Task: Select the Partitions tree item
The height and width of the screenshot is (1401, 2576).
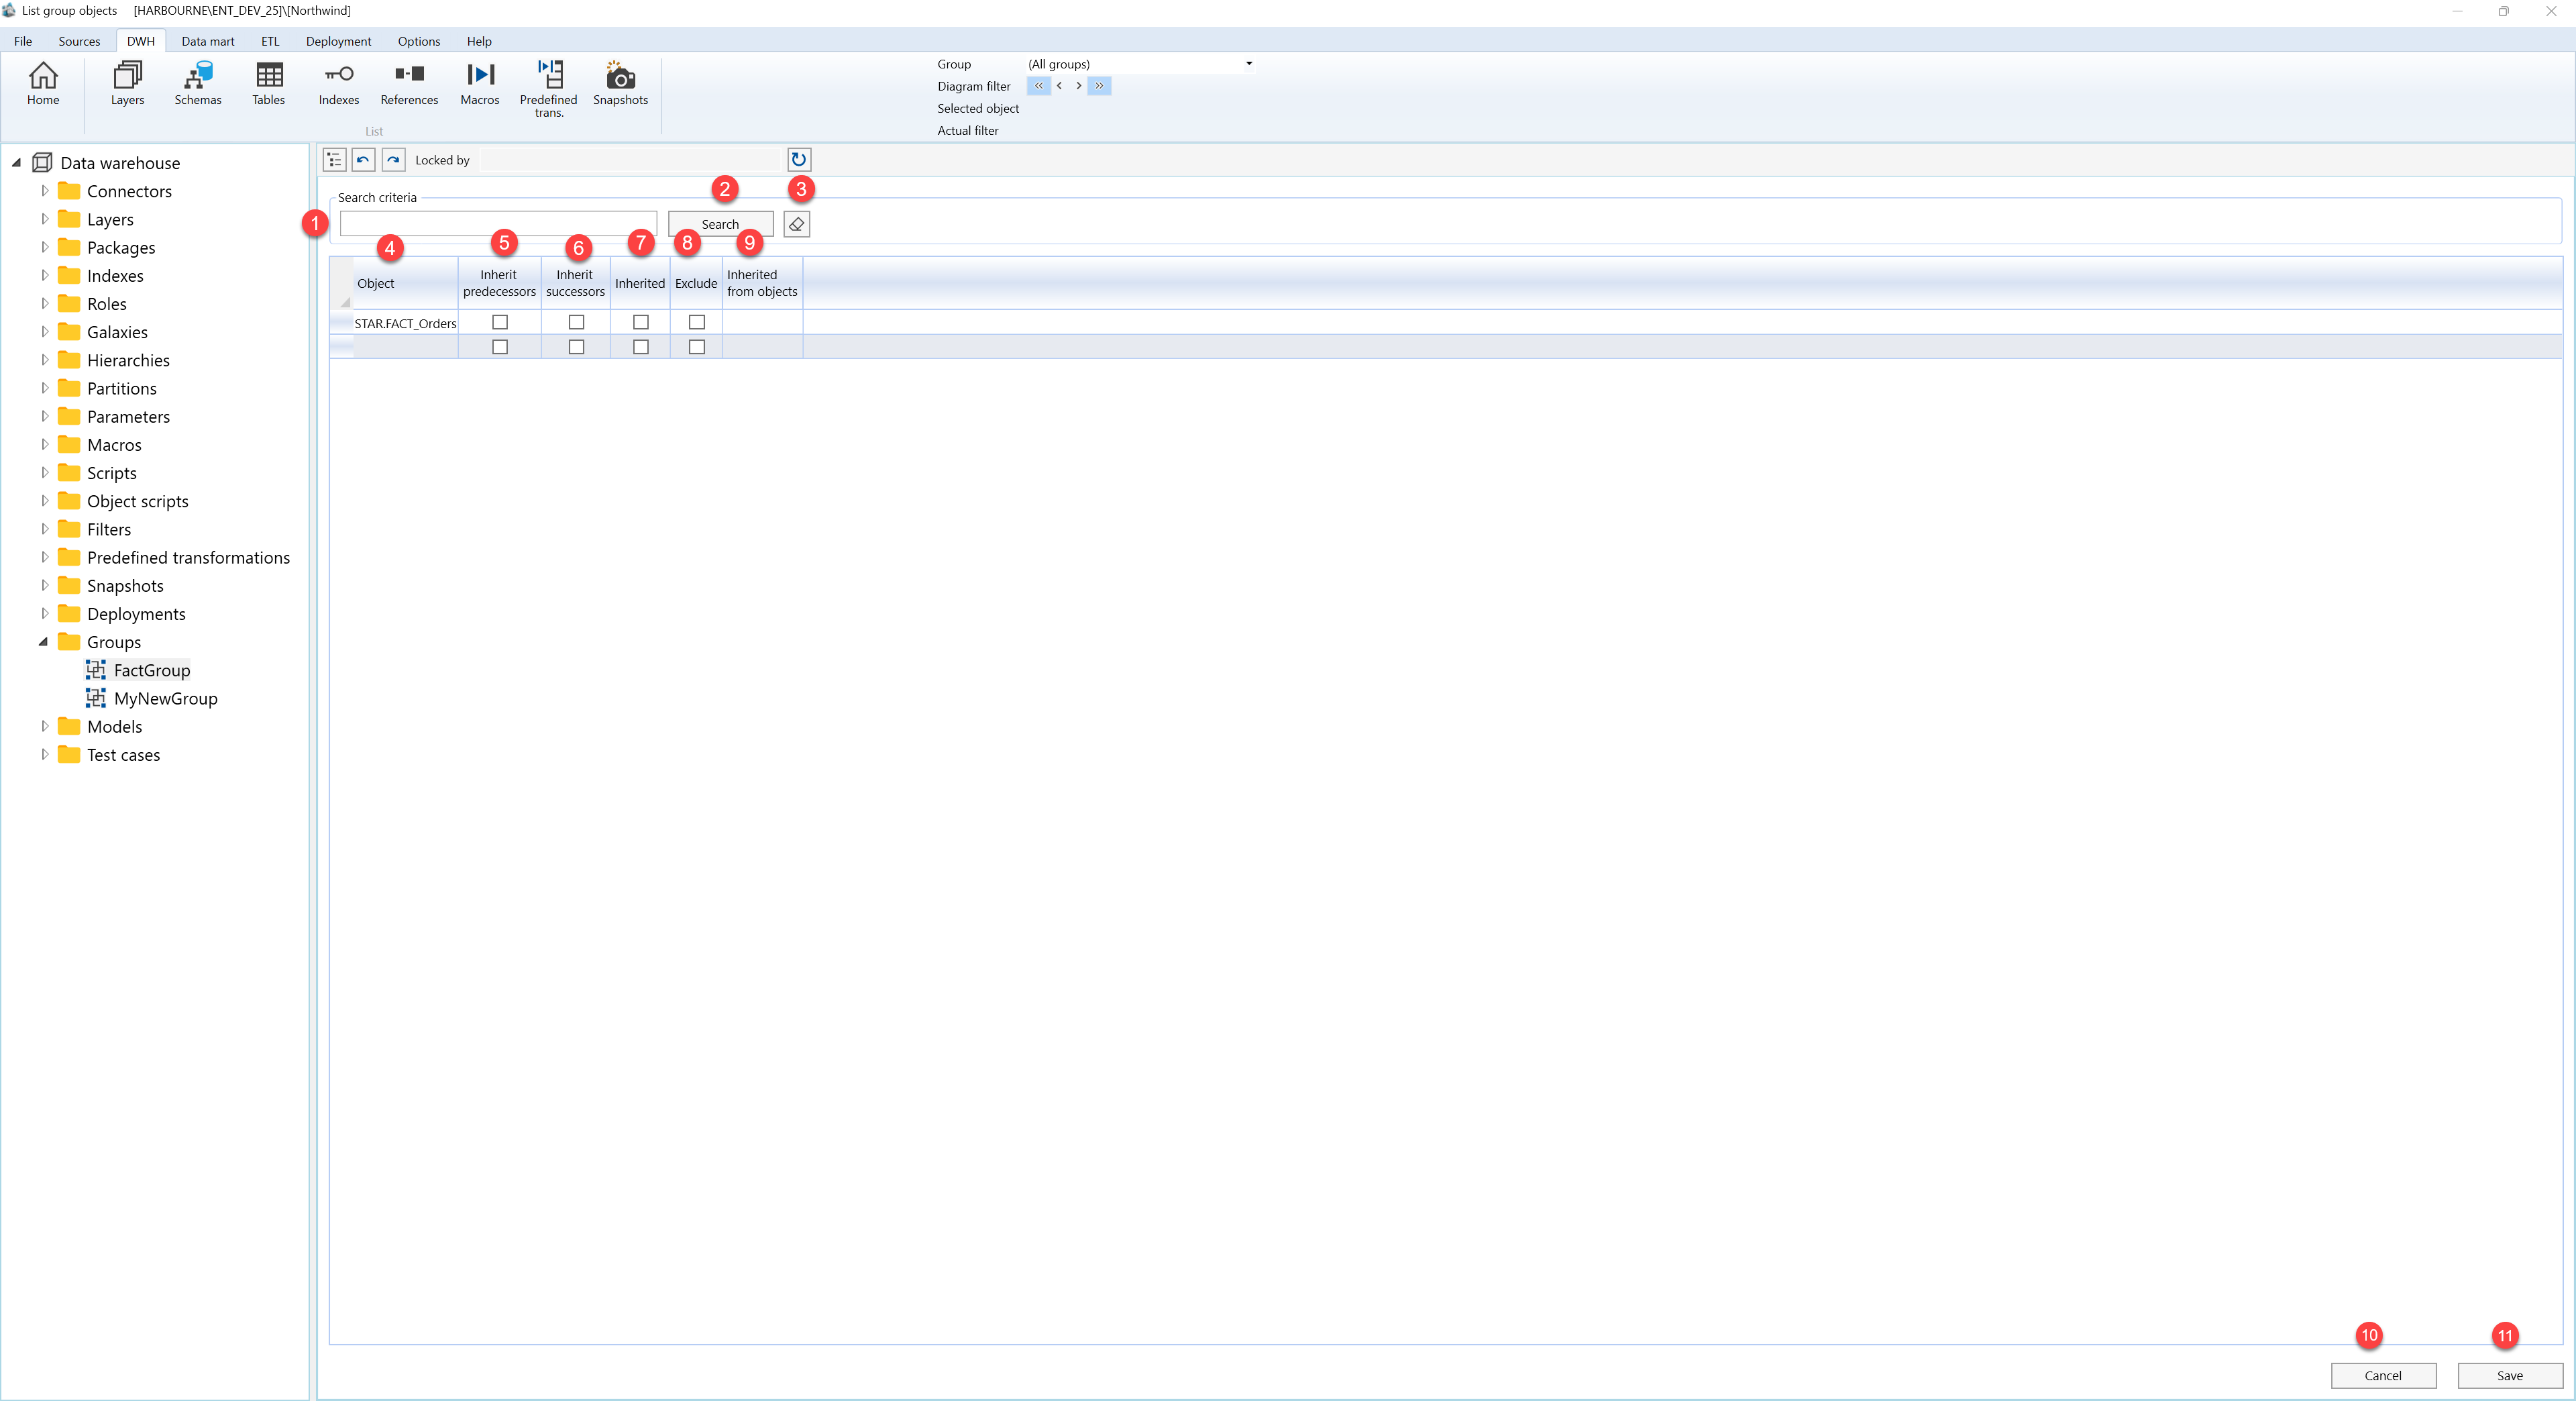Action: pyautogui.click(x=121, y=388)
